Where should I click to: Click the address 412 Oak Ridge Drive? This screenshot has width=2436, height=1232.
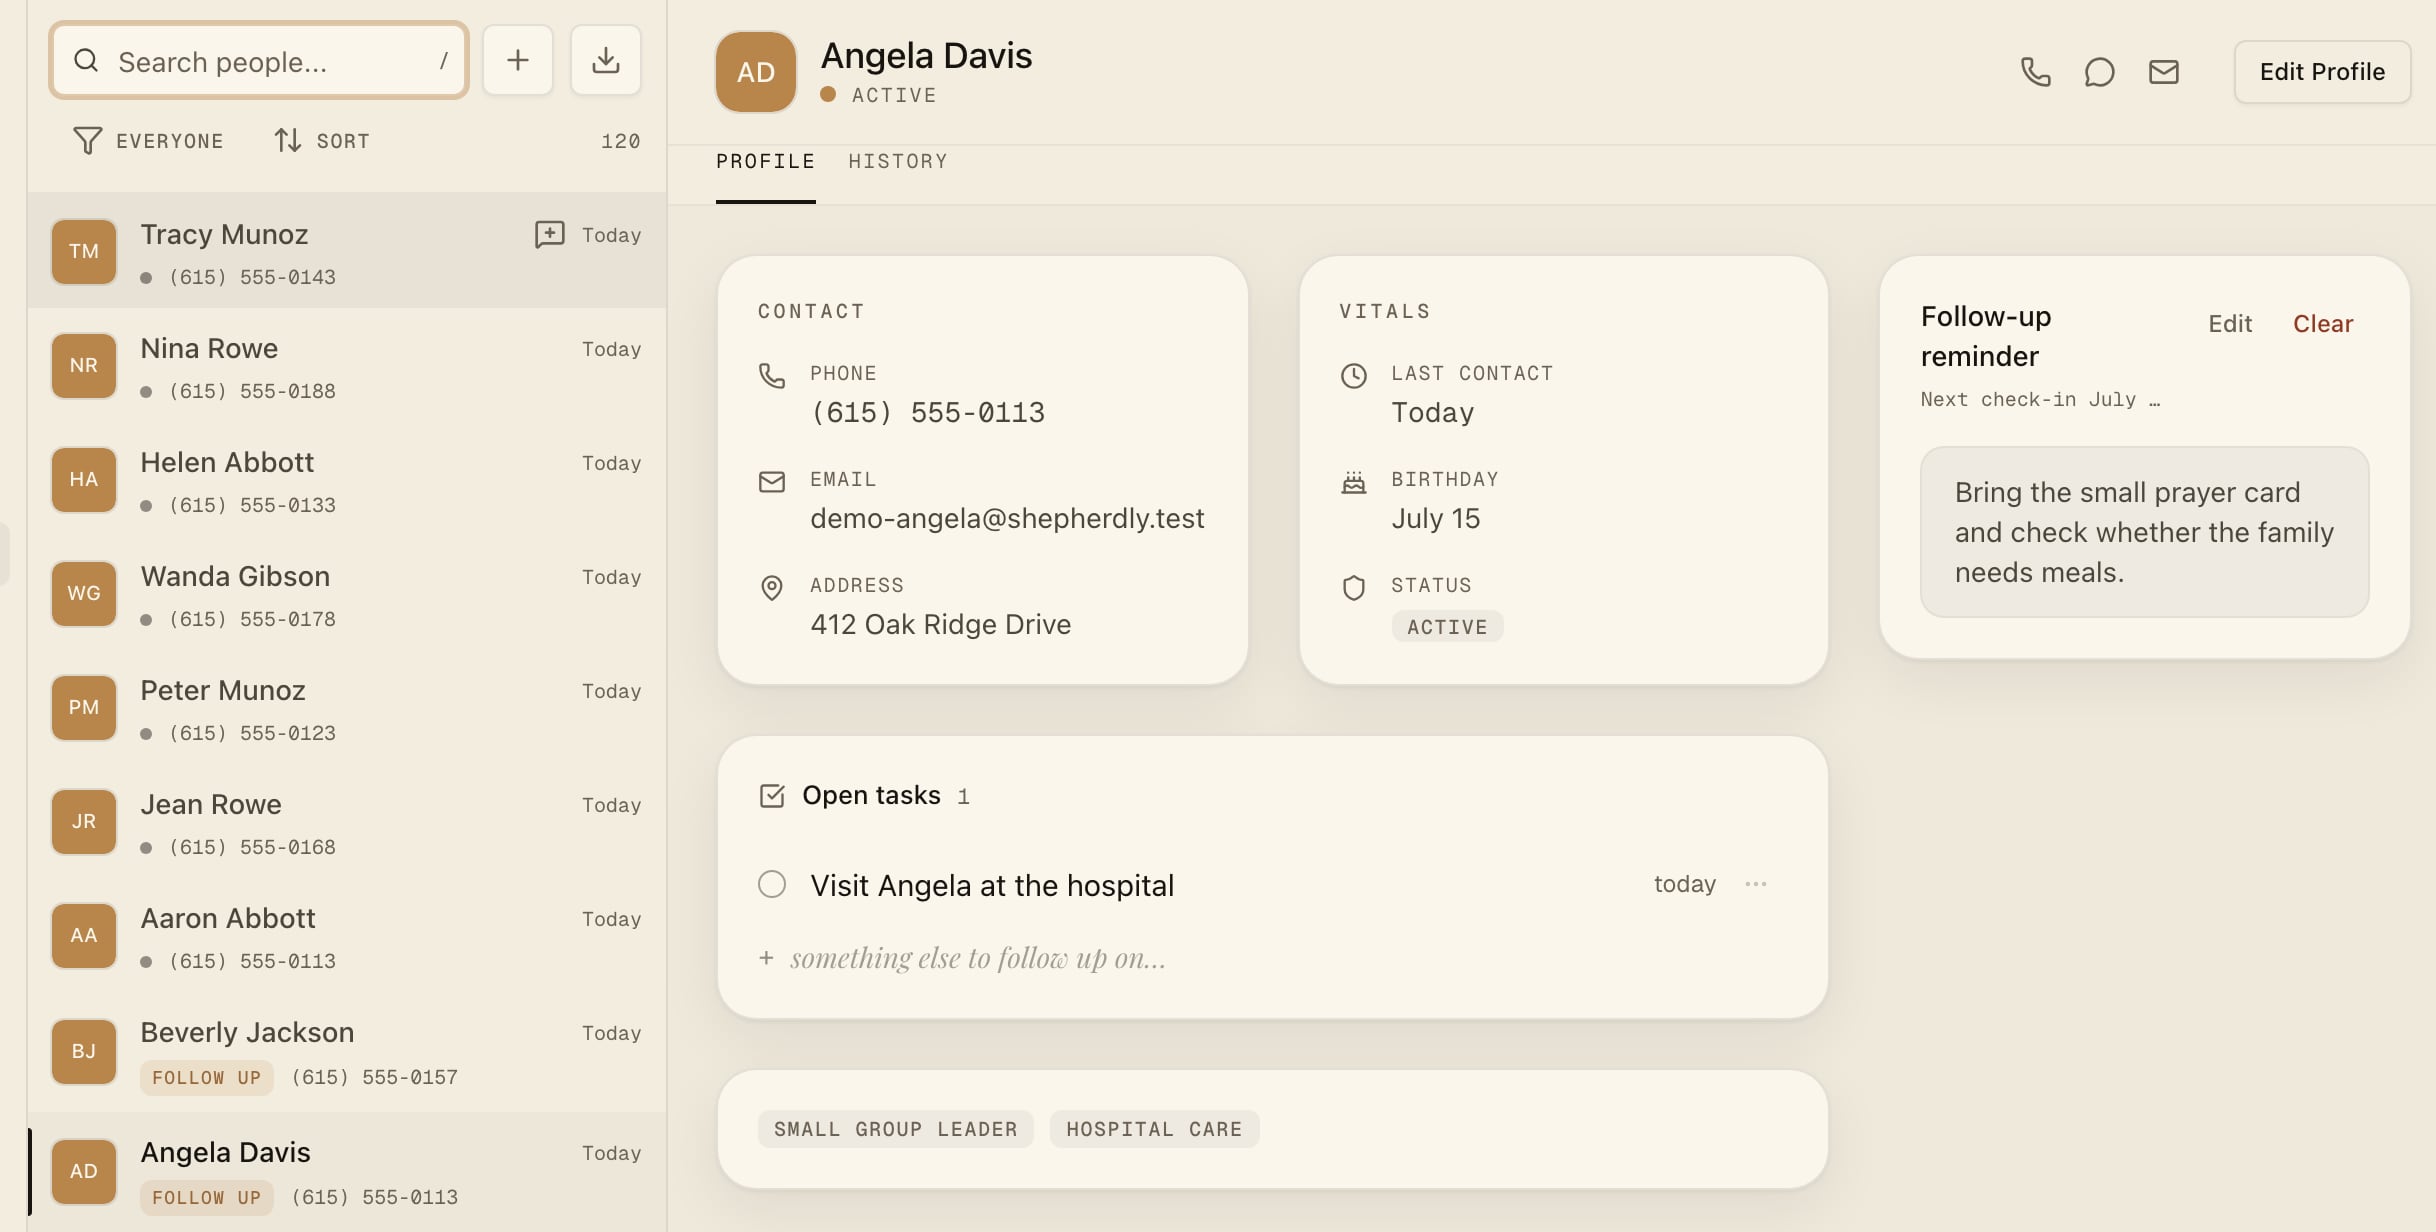point(941,624)
